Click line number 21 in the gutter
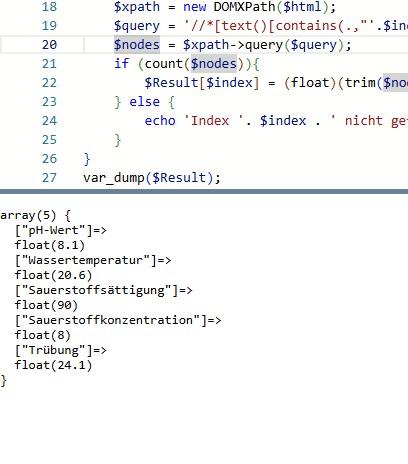Image resolution: width=408 pixels, height=464 pixels. click(49, 64)
